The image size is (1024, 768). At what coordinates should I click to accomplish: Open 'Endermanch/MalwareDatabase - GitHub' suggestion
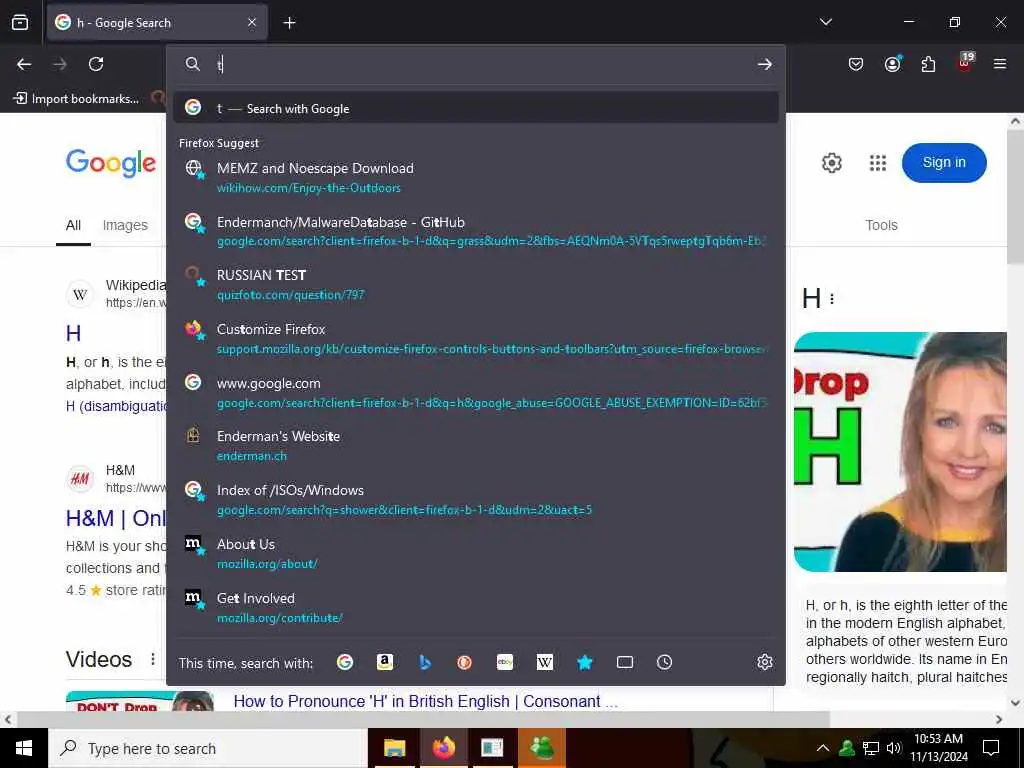point(476,231)
